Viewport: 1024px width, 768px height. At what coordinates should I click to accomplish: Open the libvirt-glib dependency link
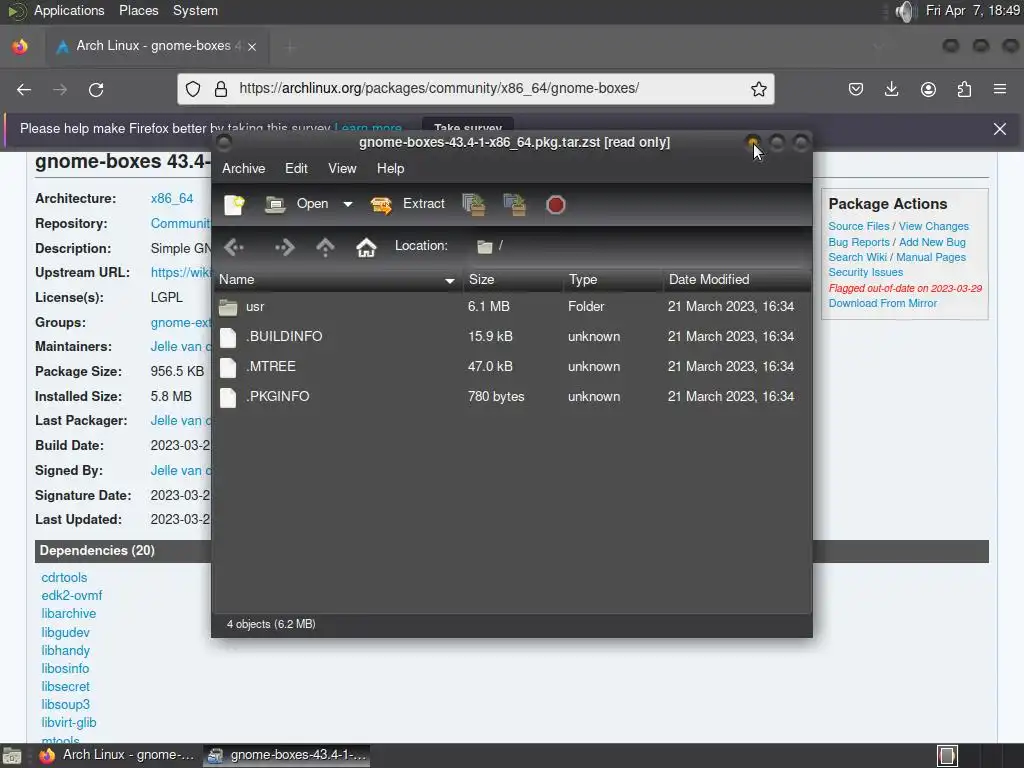69,722
